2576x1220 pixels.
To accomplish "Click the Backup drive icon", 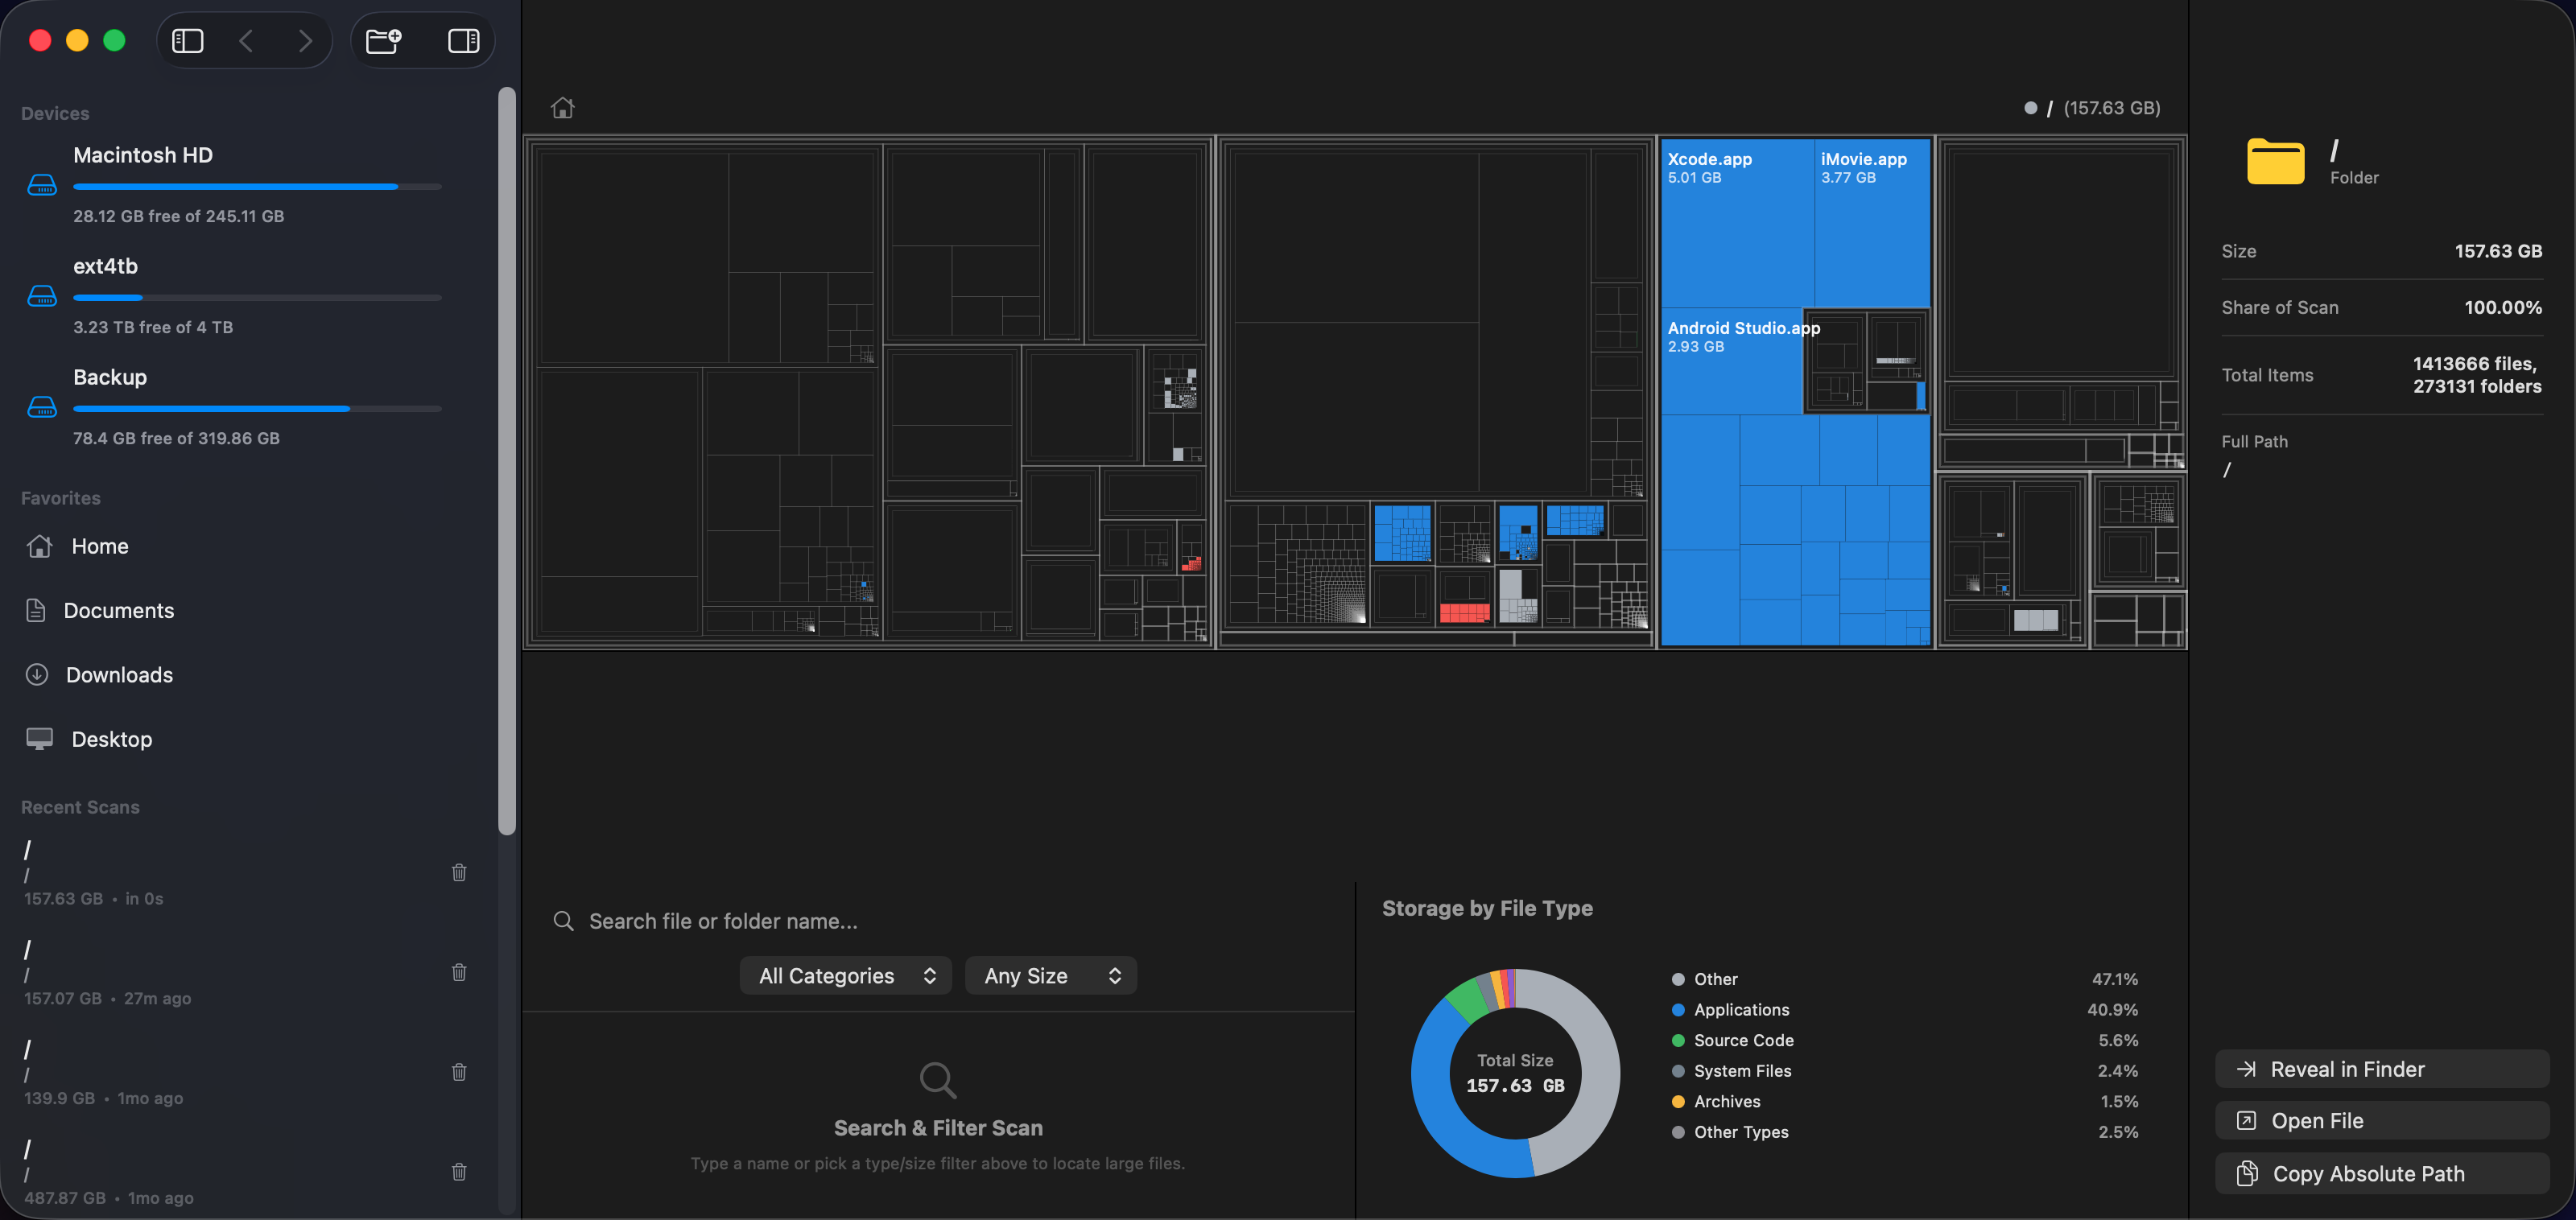I will pyautogui.click(x=42, y=407).
